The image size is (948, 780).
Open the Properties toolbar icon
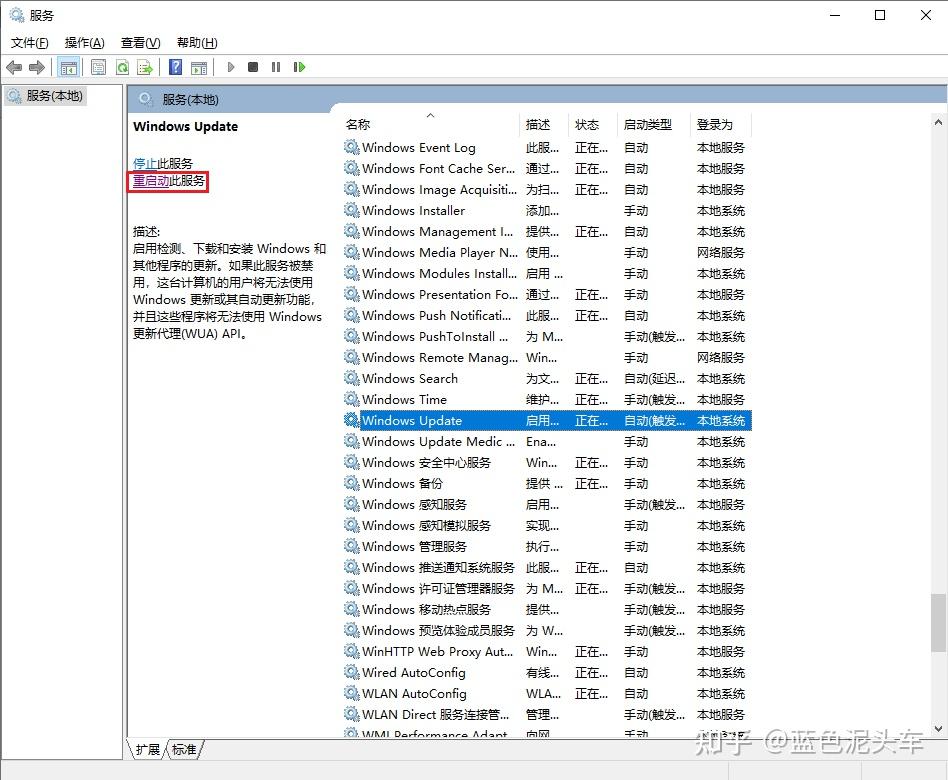click(x=99, y=67)
